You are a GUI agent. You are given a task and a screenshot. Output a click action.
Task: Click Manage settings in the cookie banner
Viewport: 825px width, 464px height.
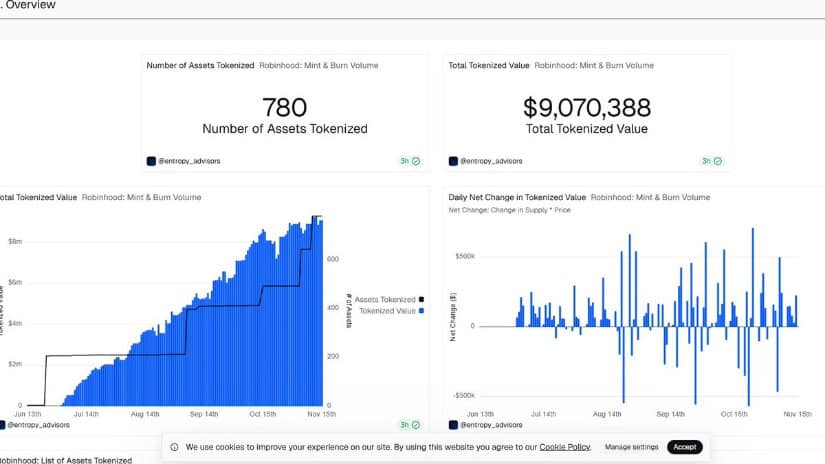(x=631, y=447)
